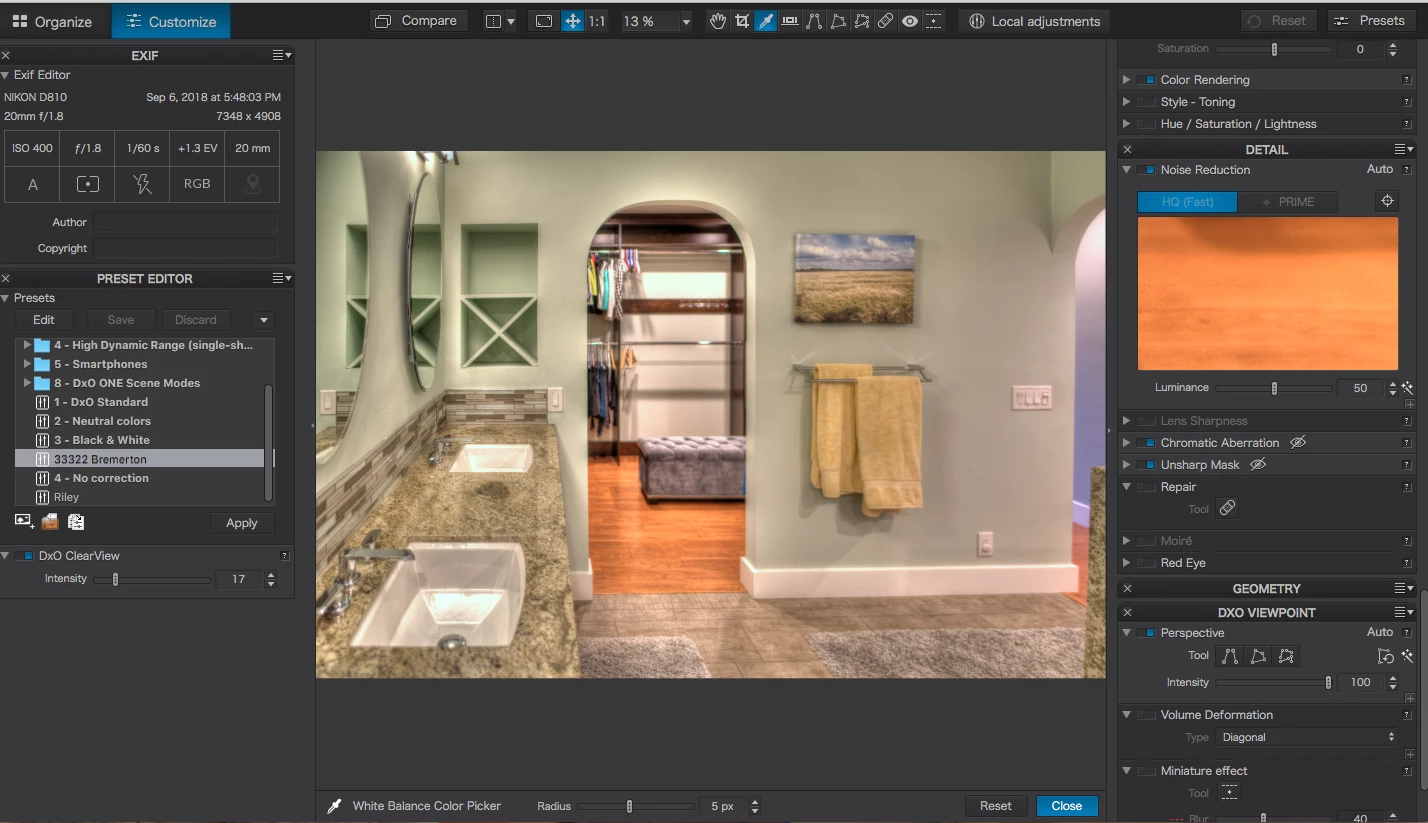Image resolution: width=1428 pixels, height=823 pixels.
Task: Click the Red Eye tool in top toolbar
Action: click(909, 21)
